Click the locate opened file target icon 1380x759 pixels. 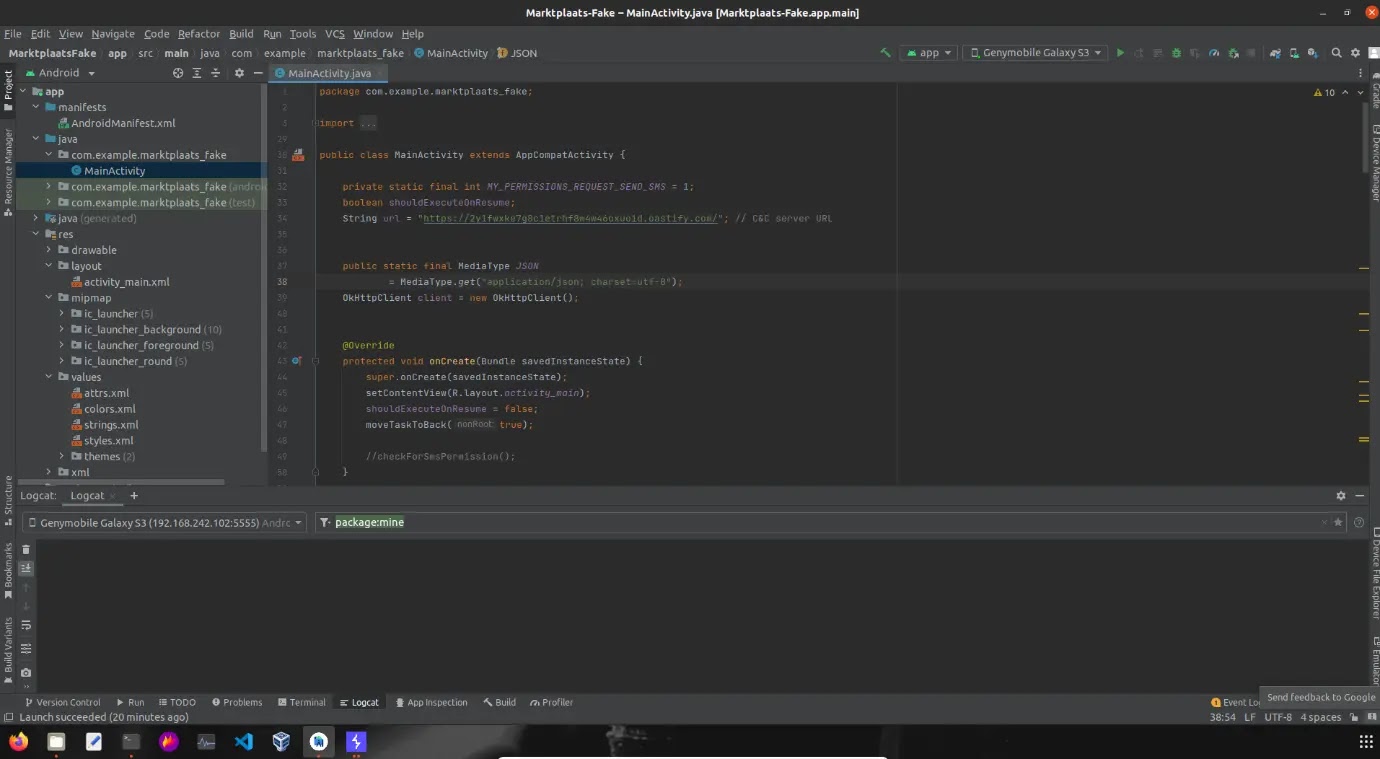tap(178, 73)
